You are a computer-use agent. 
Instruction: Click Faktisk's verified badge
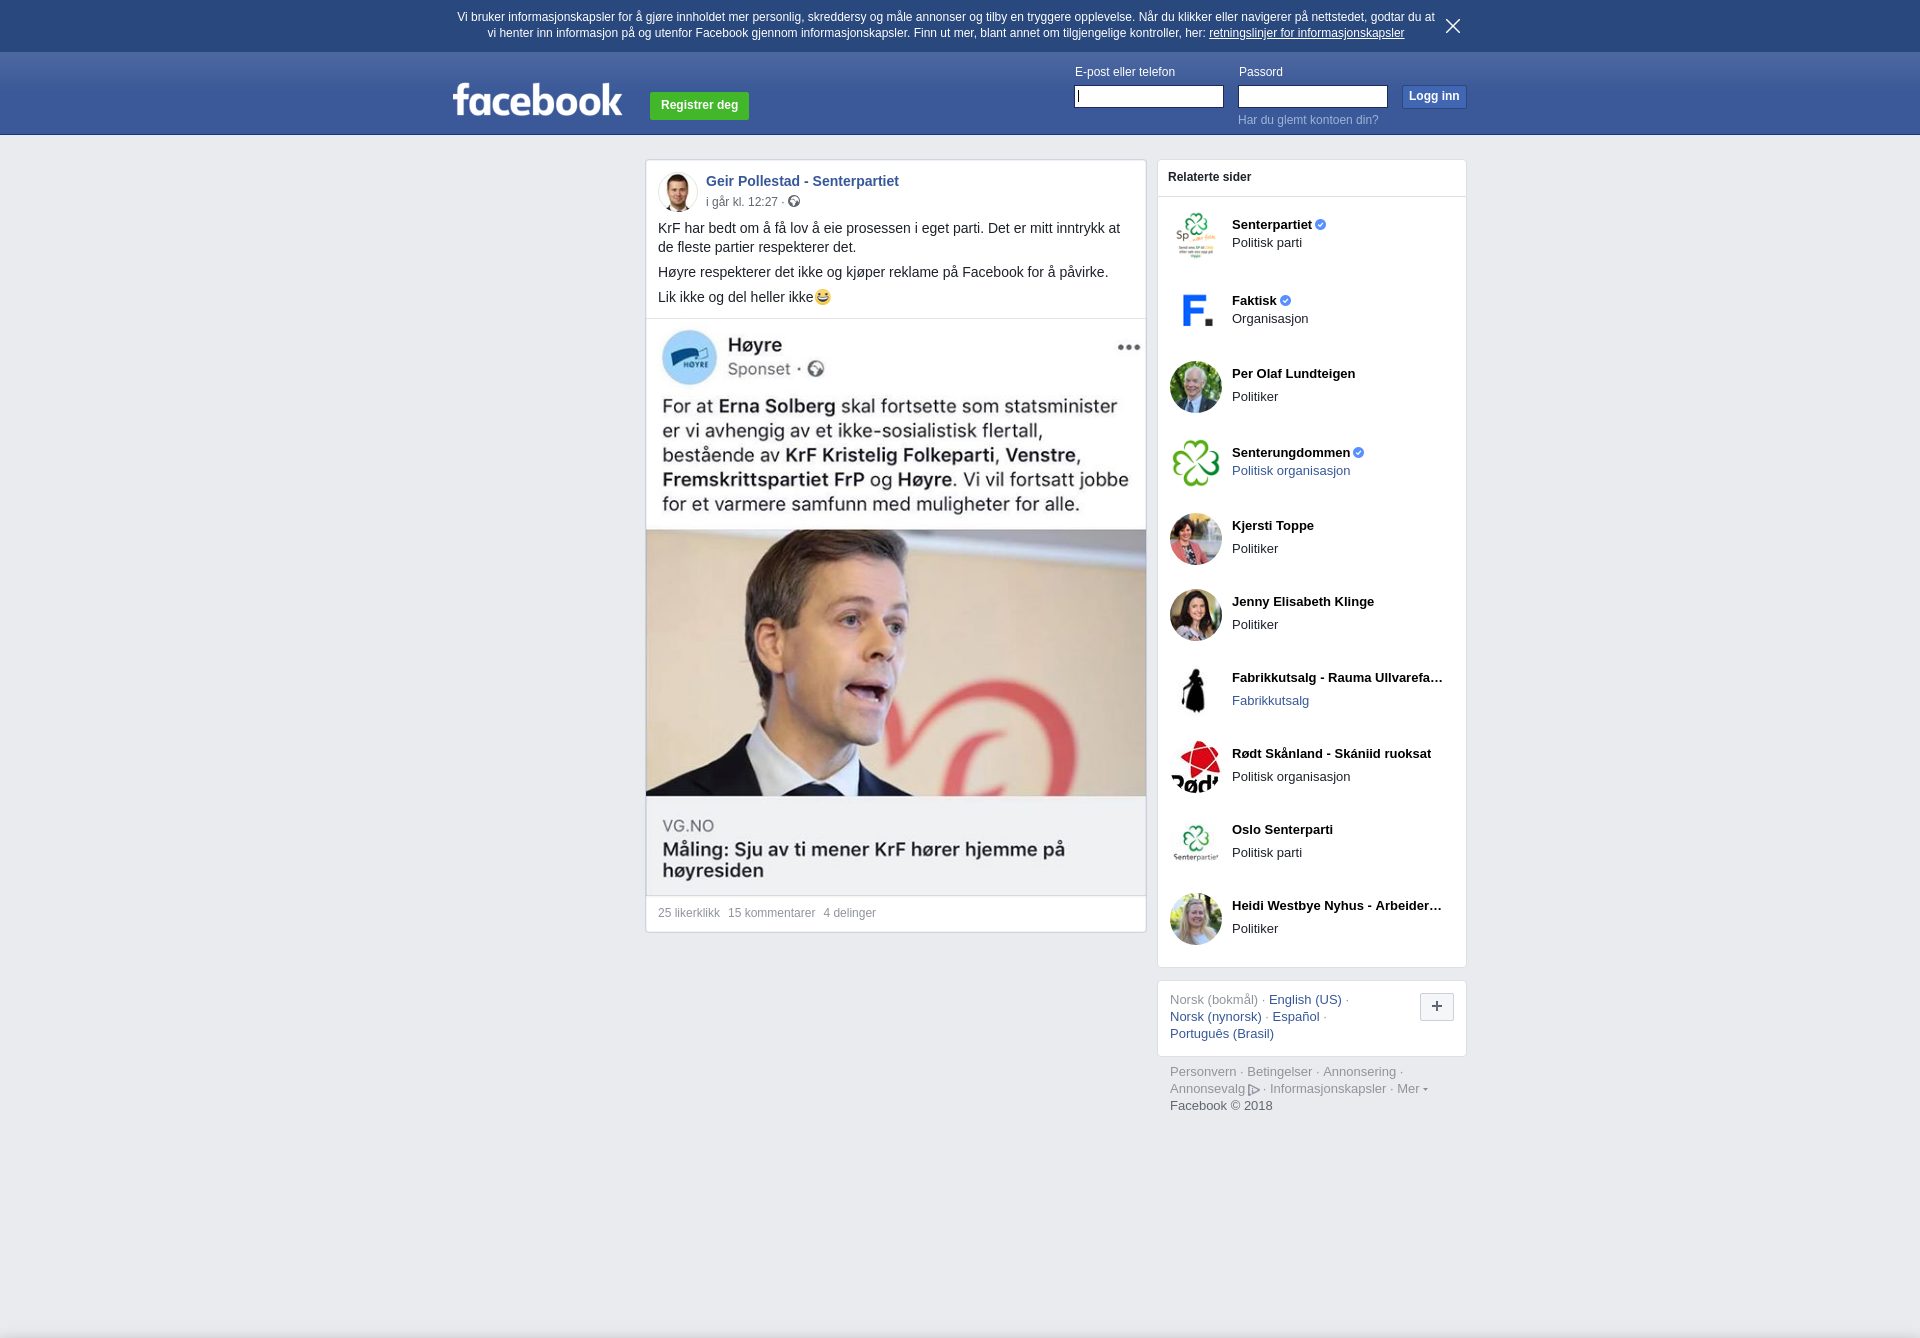pos(1286,301)
